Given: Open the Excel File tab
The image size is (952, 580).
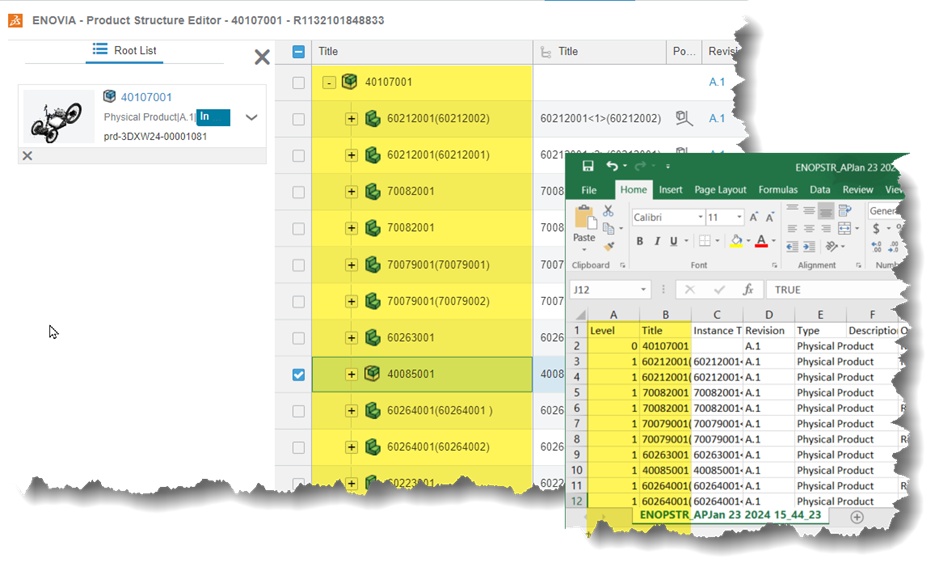Looking at the screenshot, I should (589, 190).
